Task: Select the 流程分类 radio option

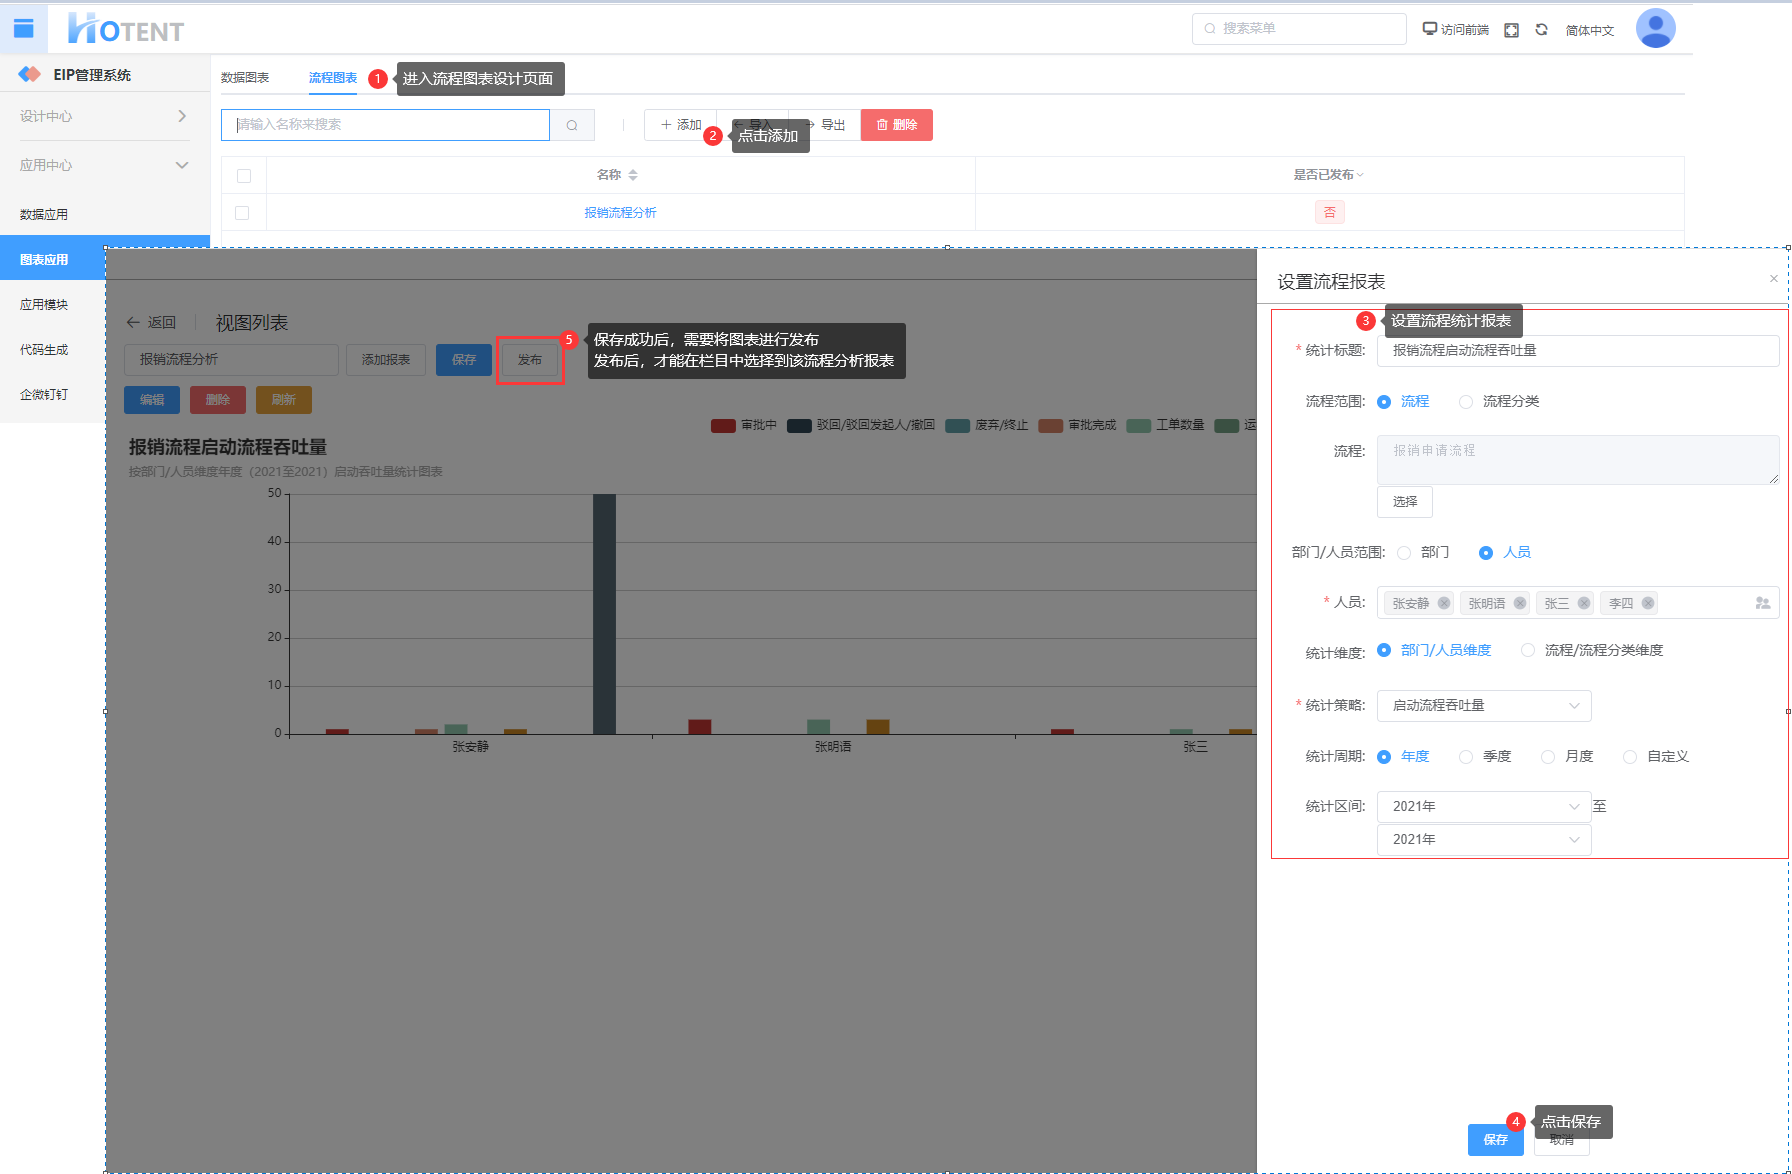Action: [1466, 402]
